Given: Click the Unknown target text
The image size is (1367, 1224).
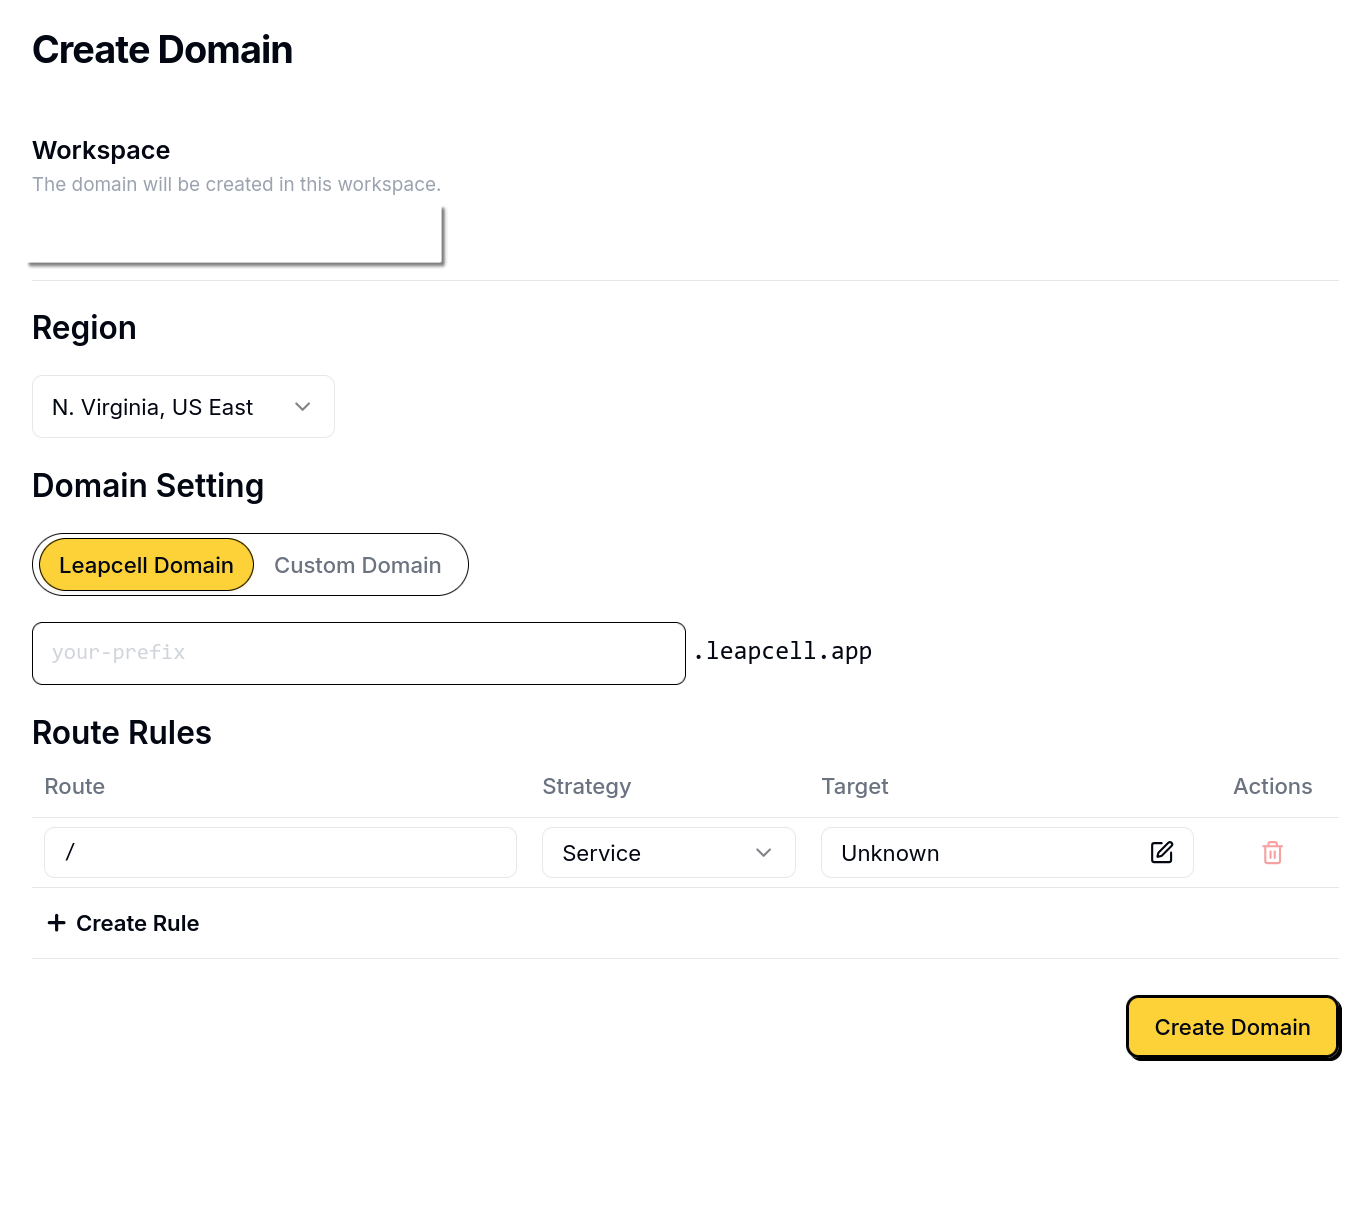Looking at the screenshot, I should click(890, 853).
